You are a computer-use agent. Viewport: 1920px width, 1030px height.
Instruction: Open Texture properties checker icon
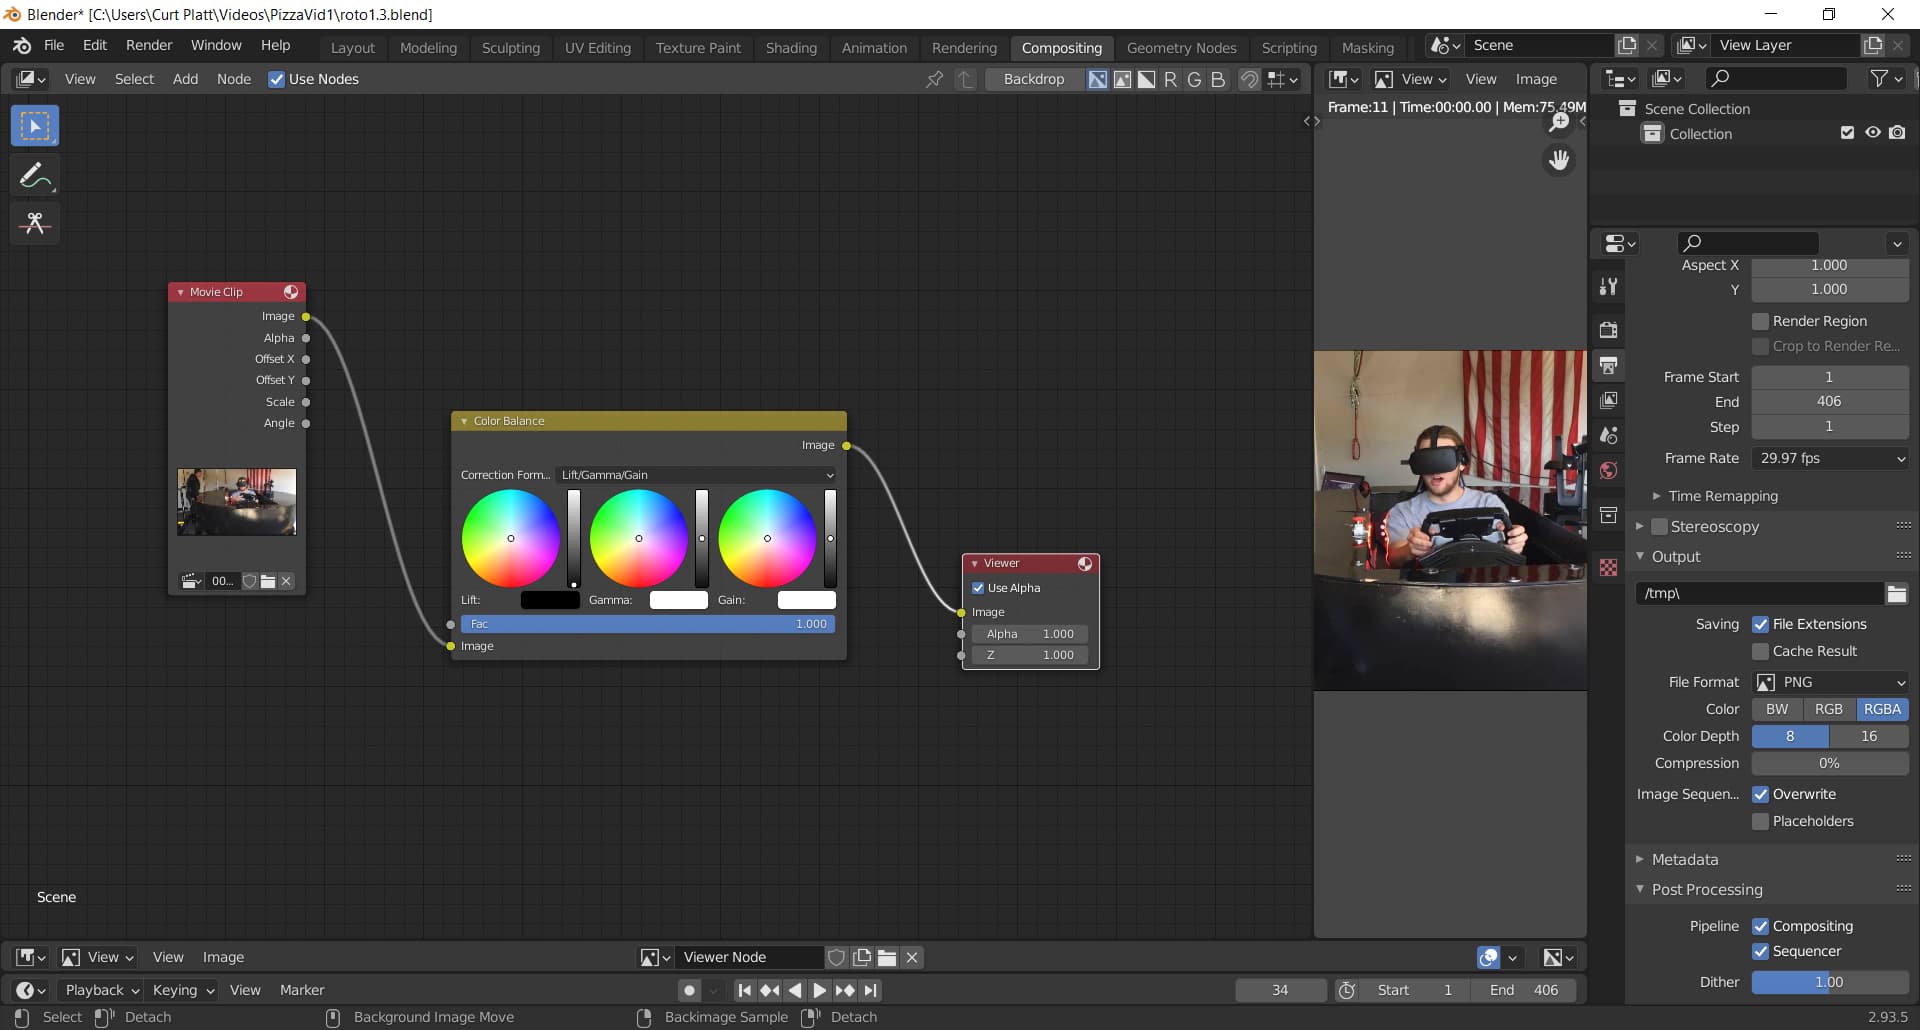(1608, 567)
